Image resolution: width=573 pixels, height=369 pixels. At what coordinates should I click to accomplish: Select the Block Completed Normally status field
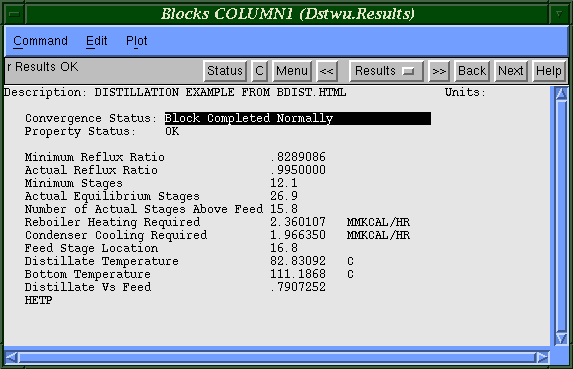[297, 118]
